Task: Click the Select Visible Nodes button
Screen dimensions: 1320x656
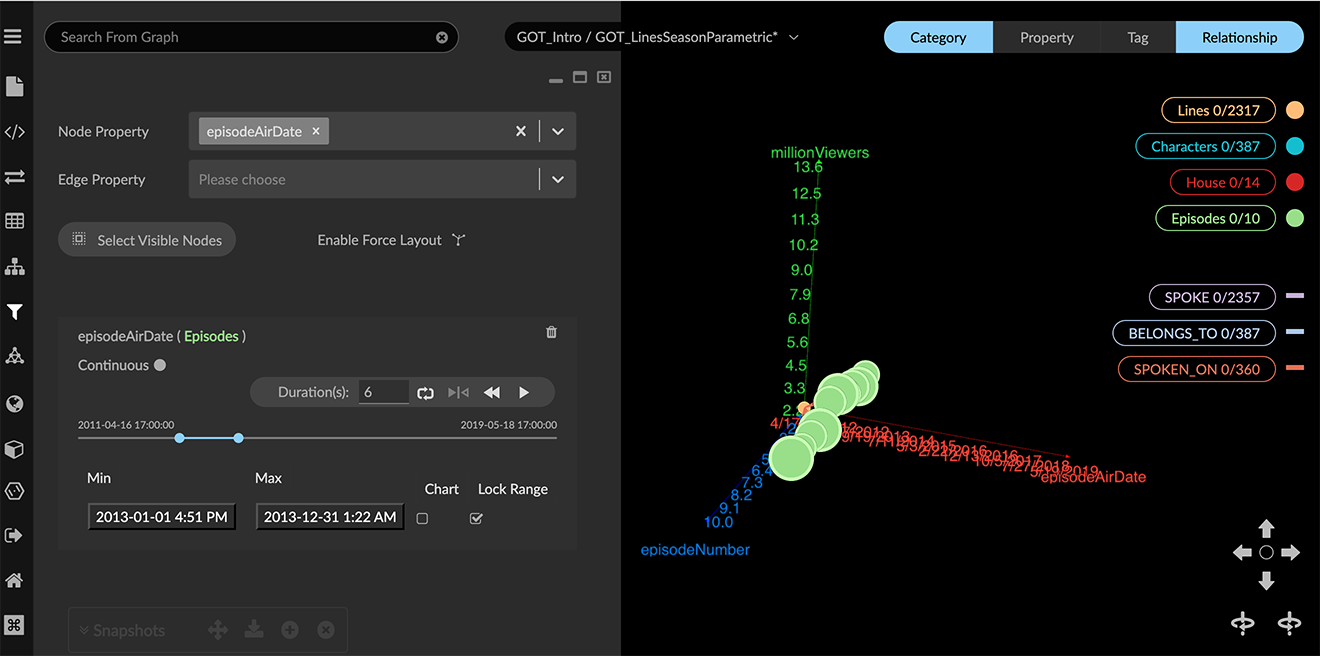Action: (x=147, y=240)
